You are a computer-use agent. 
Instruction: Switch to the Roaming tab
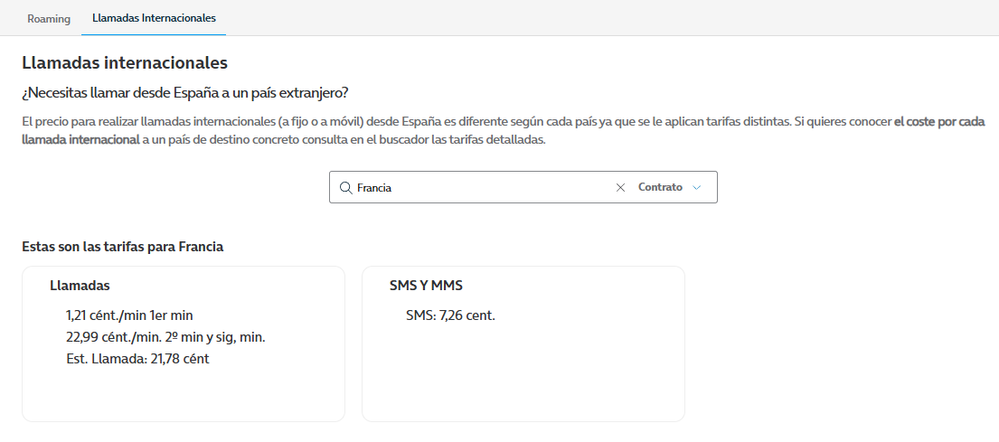tap(48, 18)
